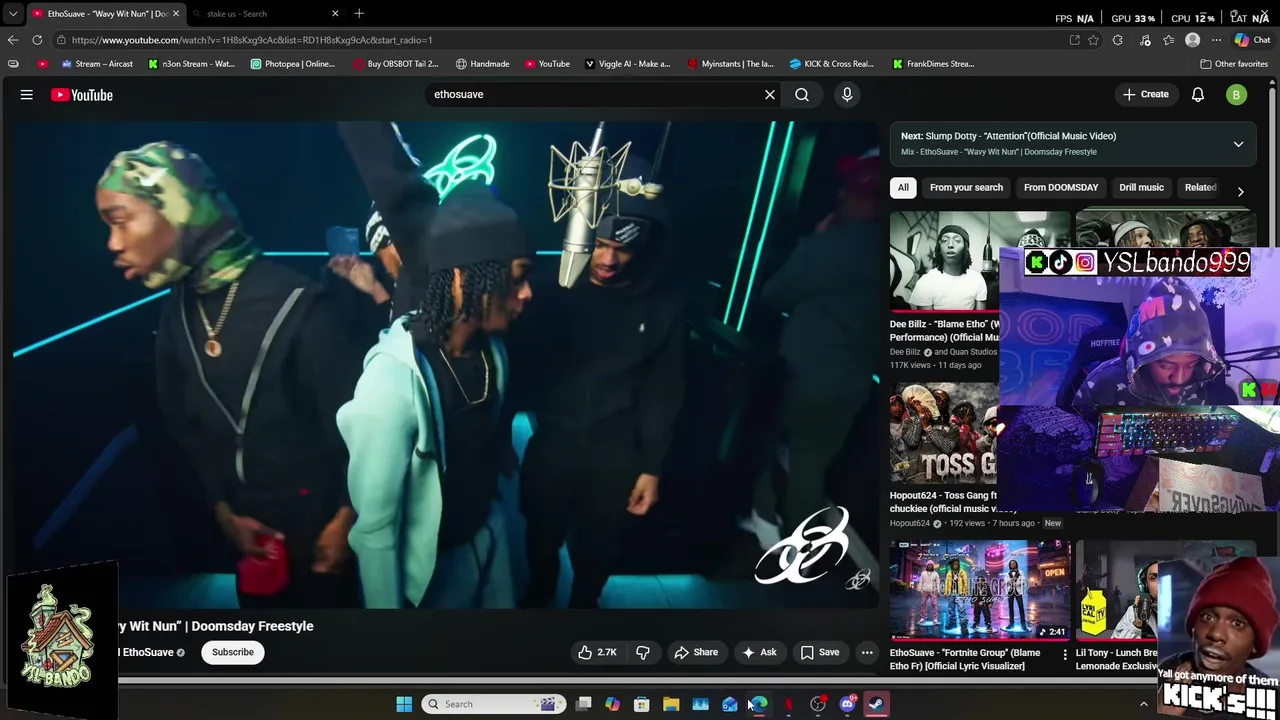Start voice search with microphone
The image size is (1280, 720).
(847, 95)
